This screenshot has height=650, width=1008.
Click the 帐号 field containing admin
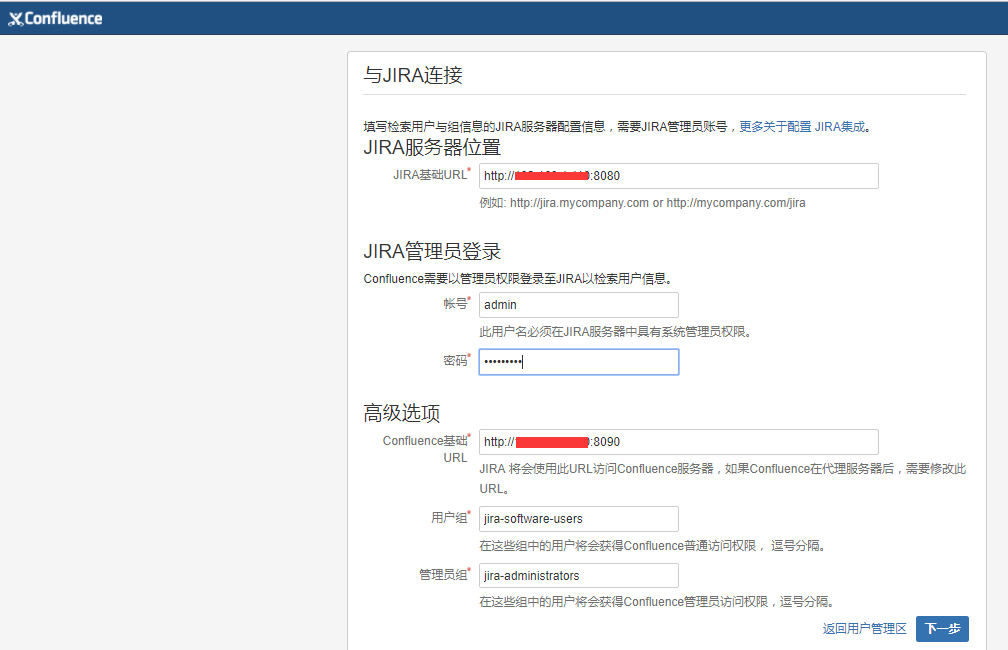coord(579,305)
